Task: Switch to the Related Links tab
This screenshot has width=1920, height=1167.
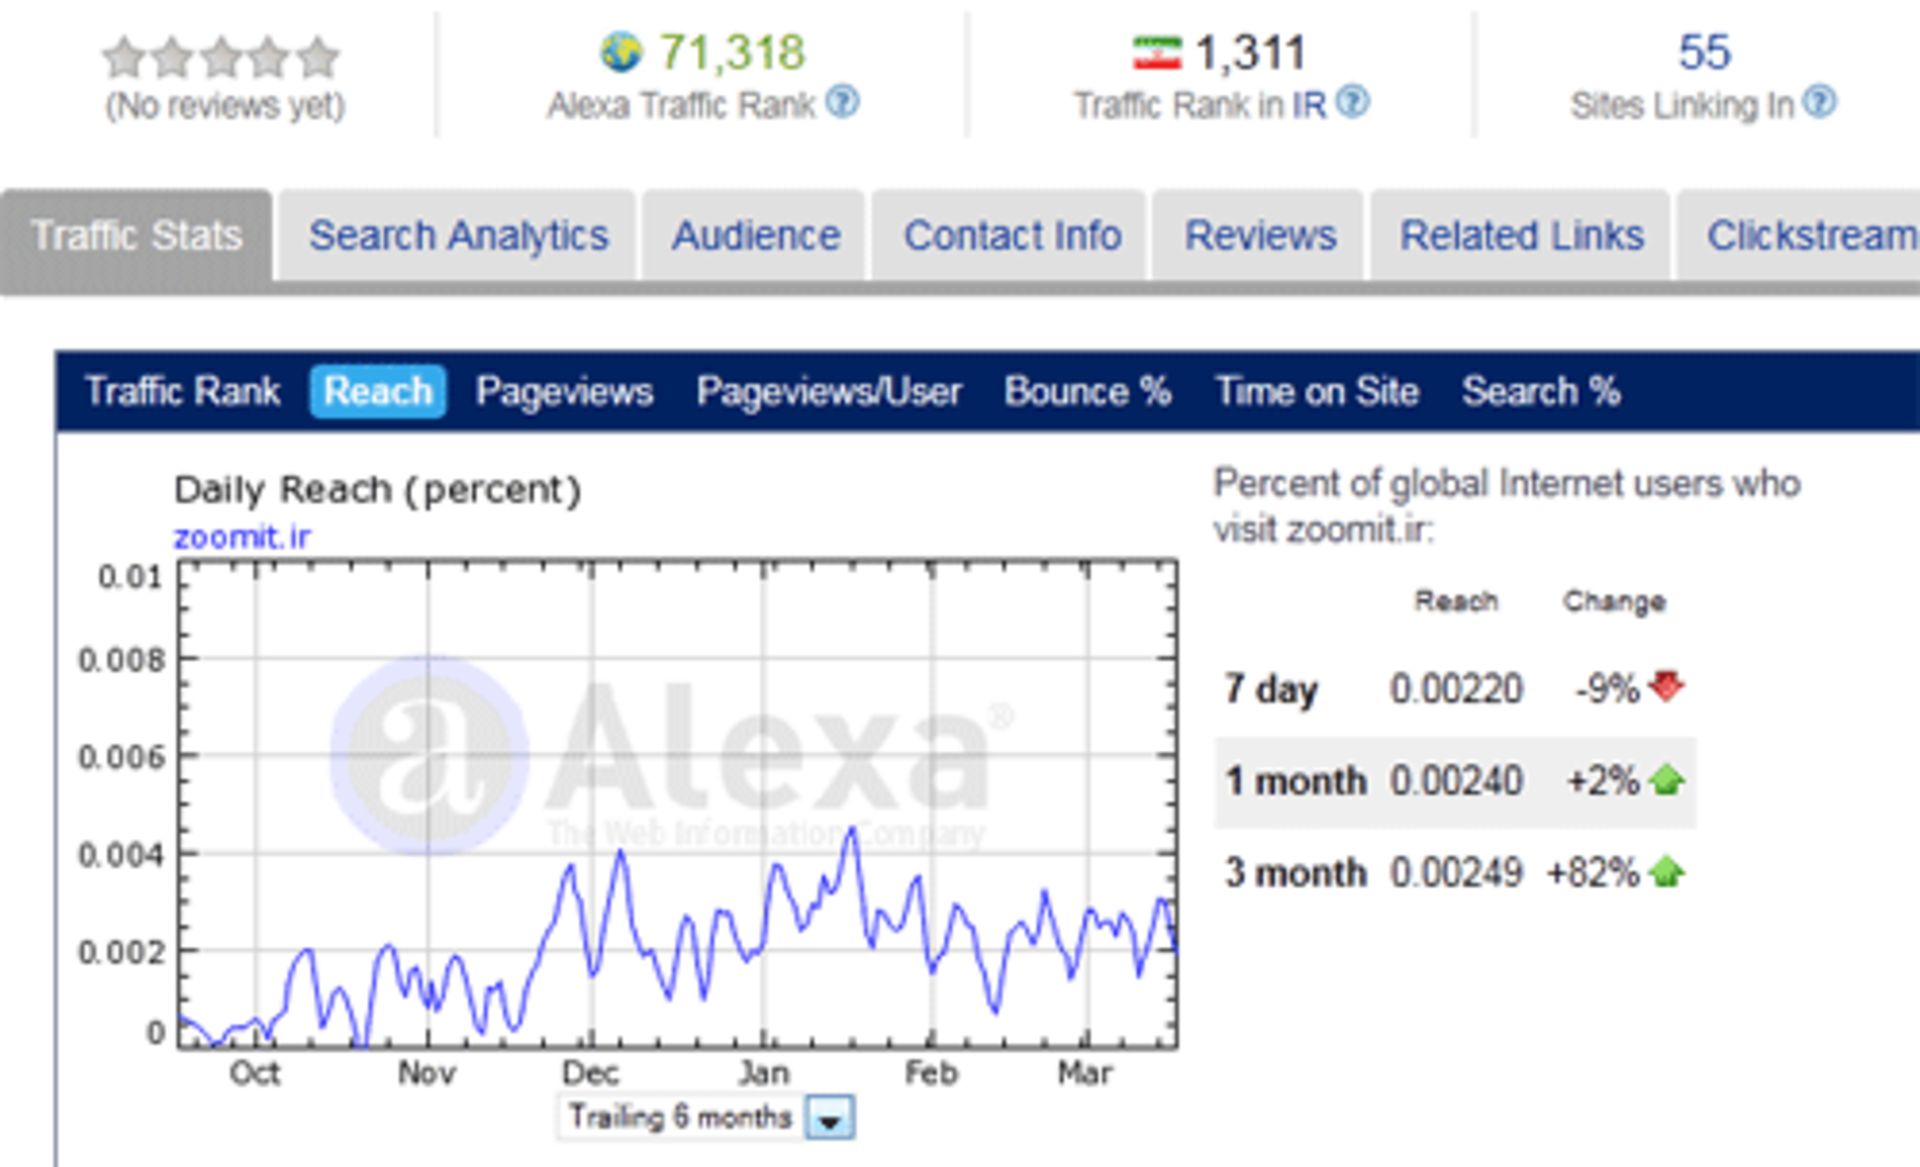Action: (1521, 236)
